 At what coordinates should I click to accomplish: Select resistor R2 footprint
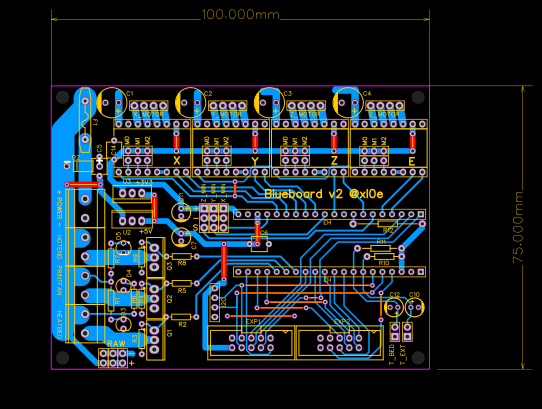(181, 317)
